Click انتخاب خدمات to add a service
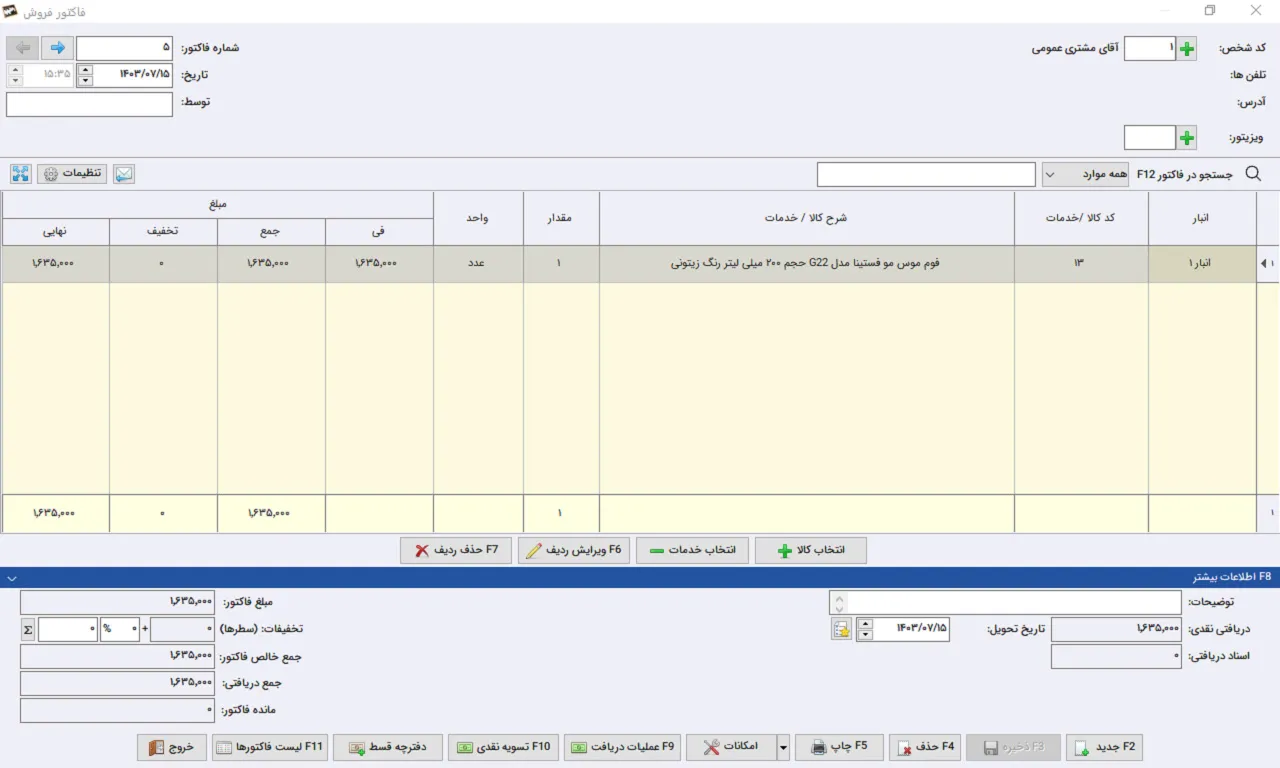Screen dimensions: 1280x768 (x=692, y=551)
